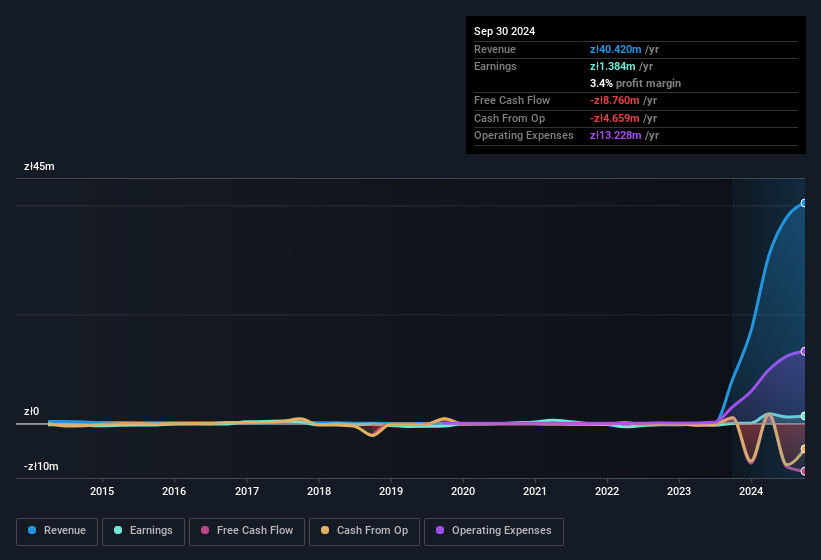Viewport: 821px width, 560px height.
Task: Toggle the Operating Expenses legend button
Action: [493, 531]
